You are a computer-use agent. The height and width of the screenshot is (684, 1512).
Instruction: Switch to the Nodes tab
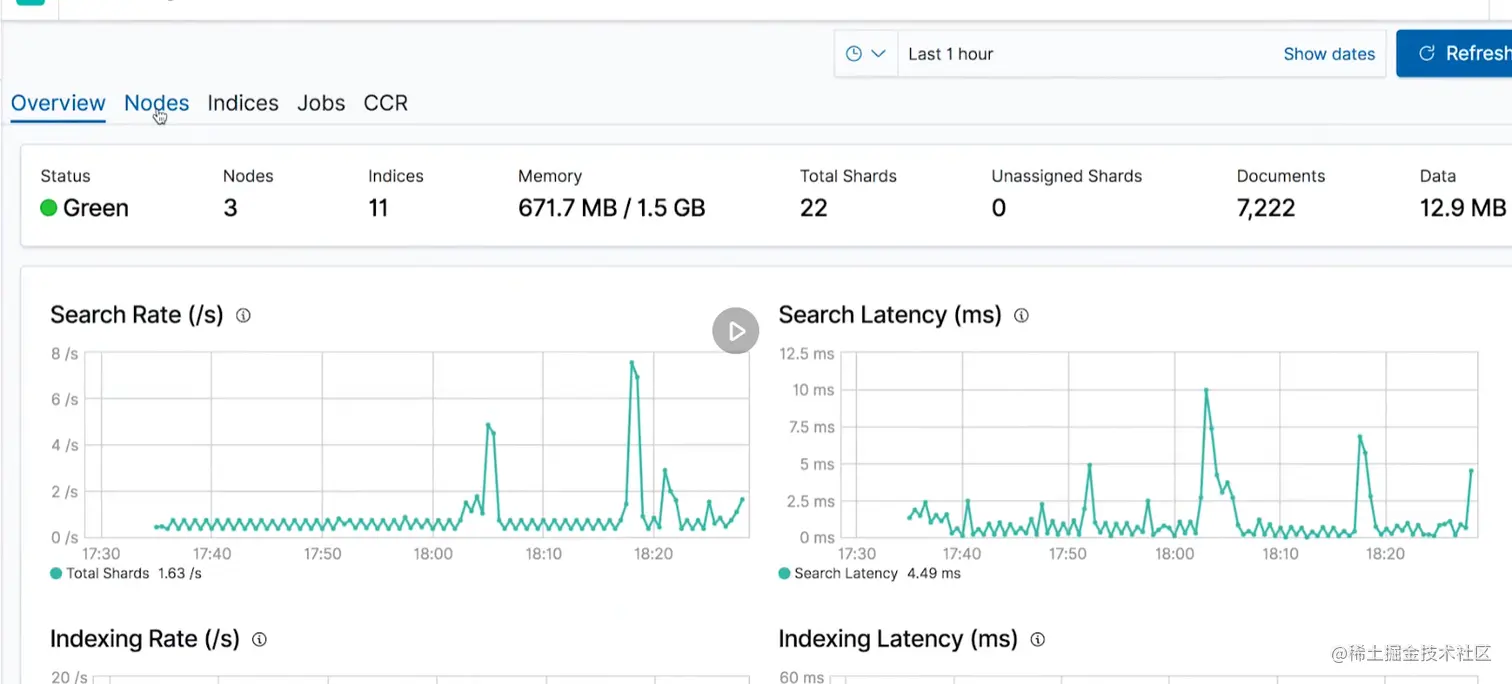[156, 103]
